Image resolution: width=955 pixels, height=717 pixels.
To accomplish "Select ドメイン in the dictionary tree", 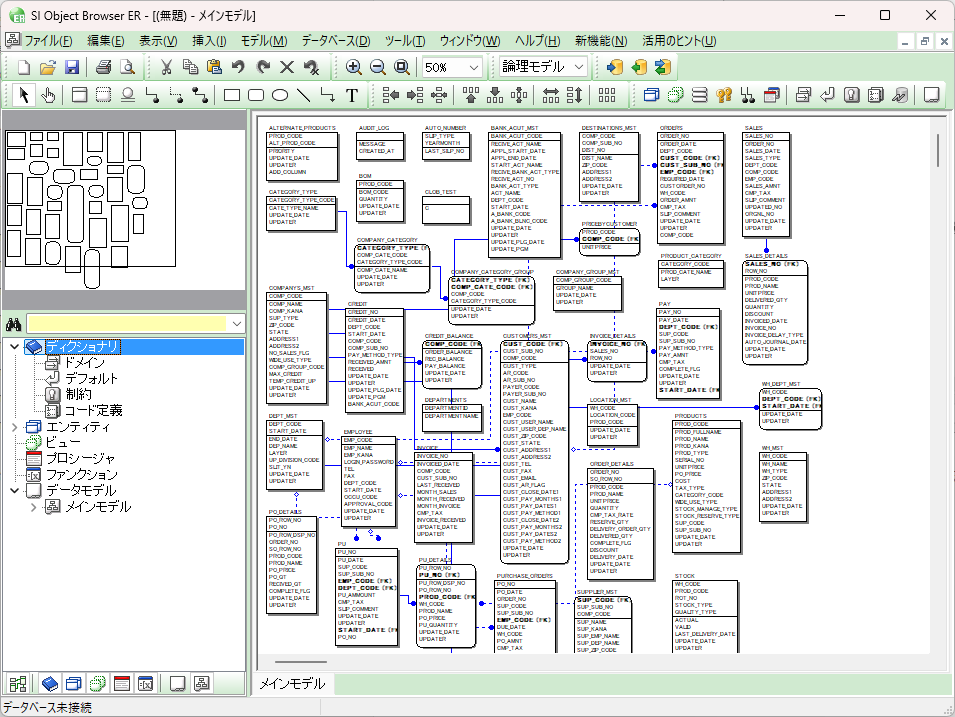I will [85, 362].
